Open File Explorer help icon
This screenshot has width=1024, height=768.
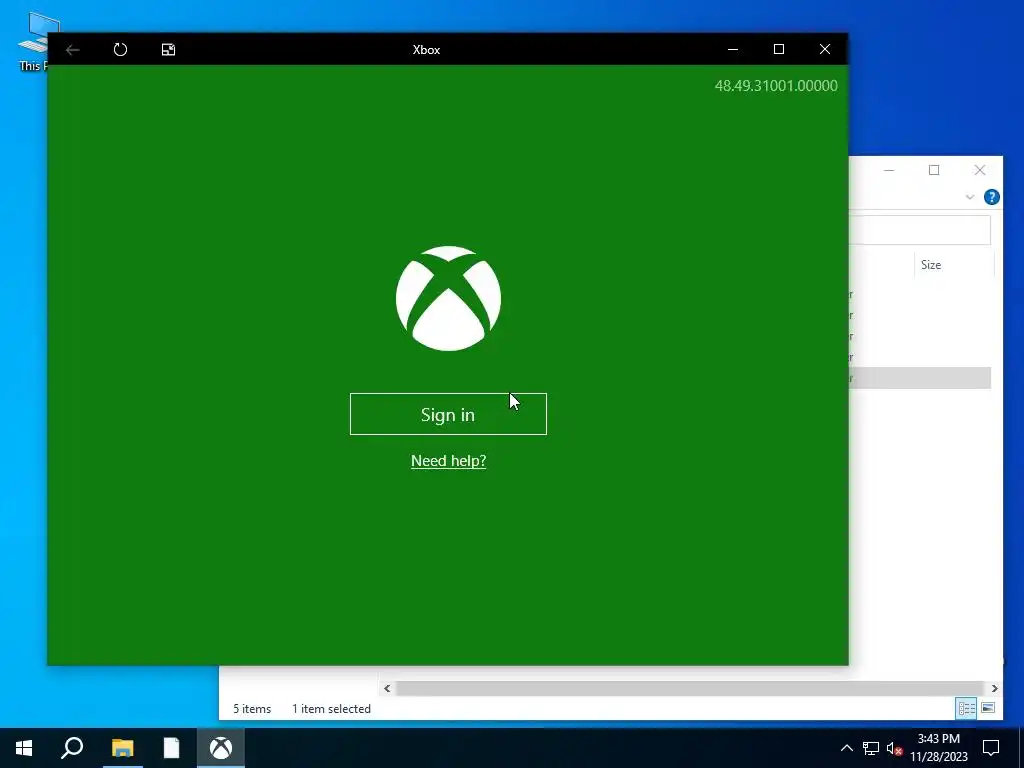[991, 197]
